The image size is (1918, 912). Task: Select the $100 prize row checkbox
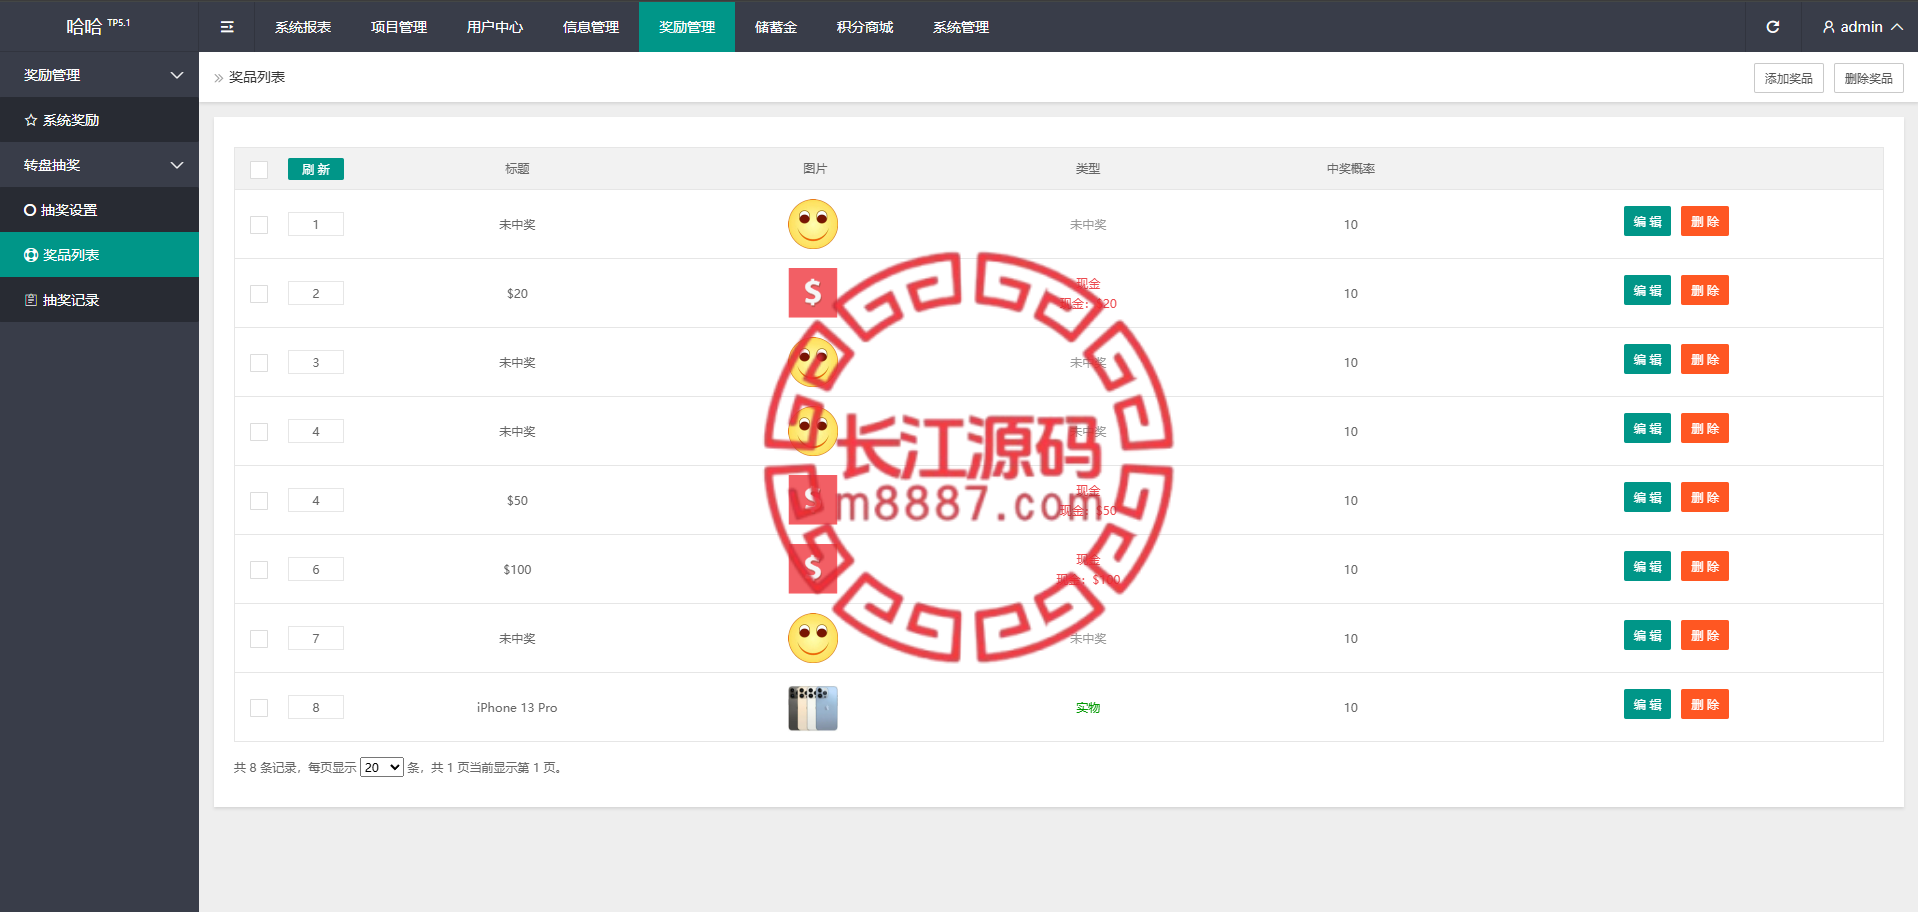(x=259, y=570)
